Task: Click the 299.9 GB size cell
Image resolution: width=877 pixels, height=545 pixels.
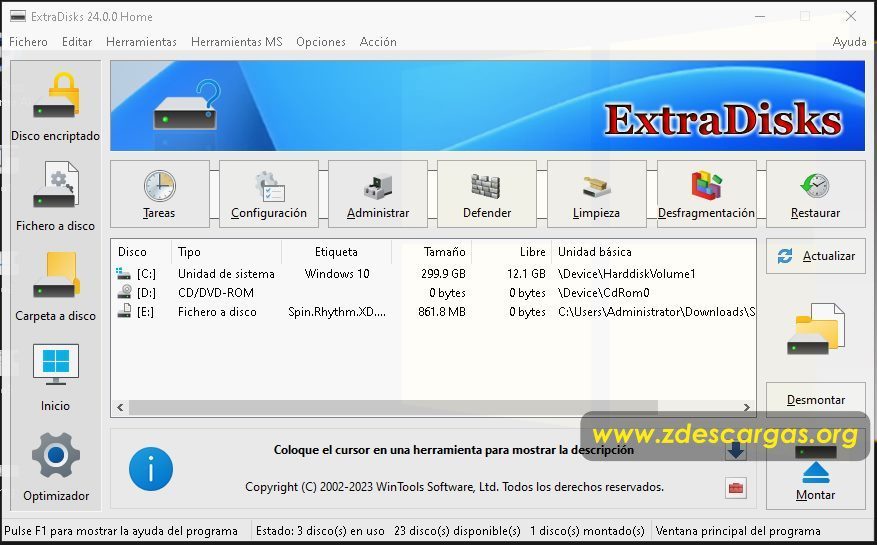Action: (443, 274)
